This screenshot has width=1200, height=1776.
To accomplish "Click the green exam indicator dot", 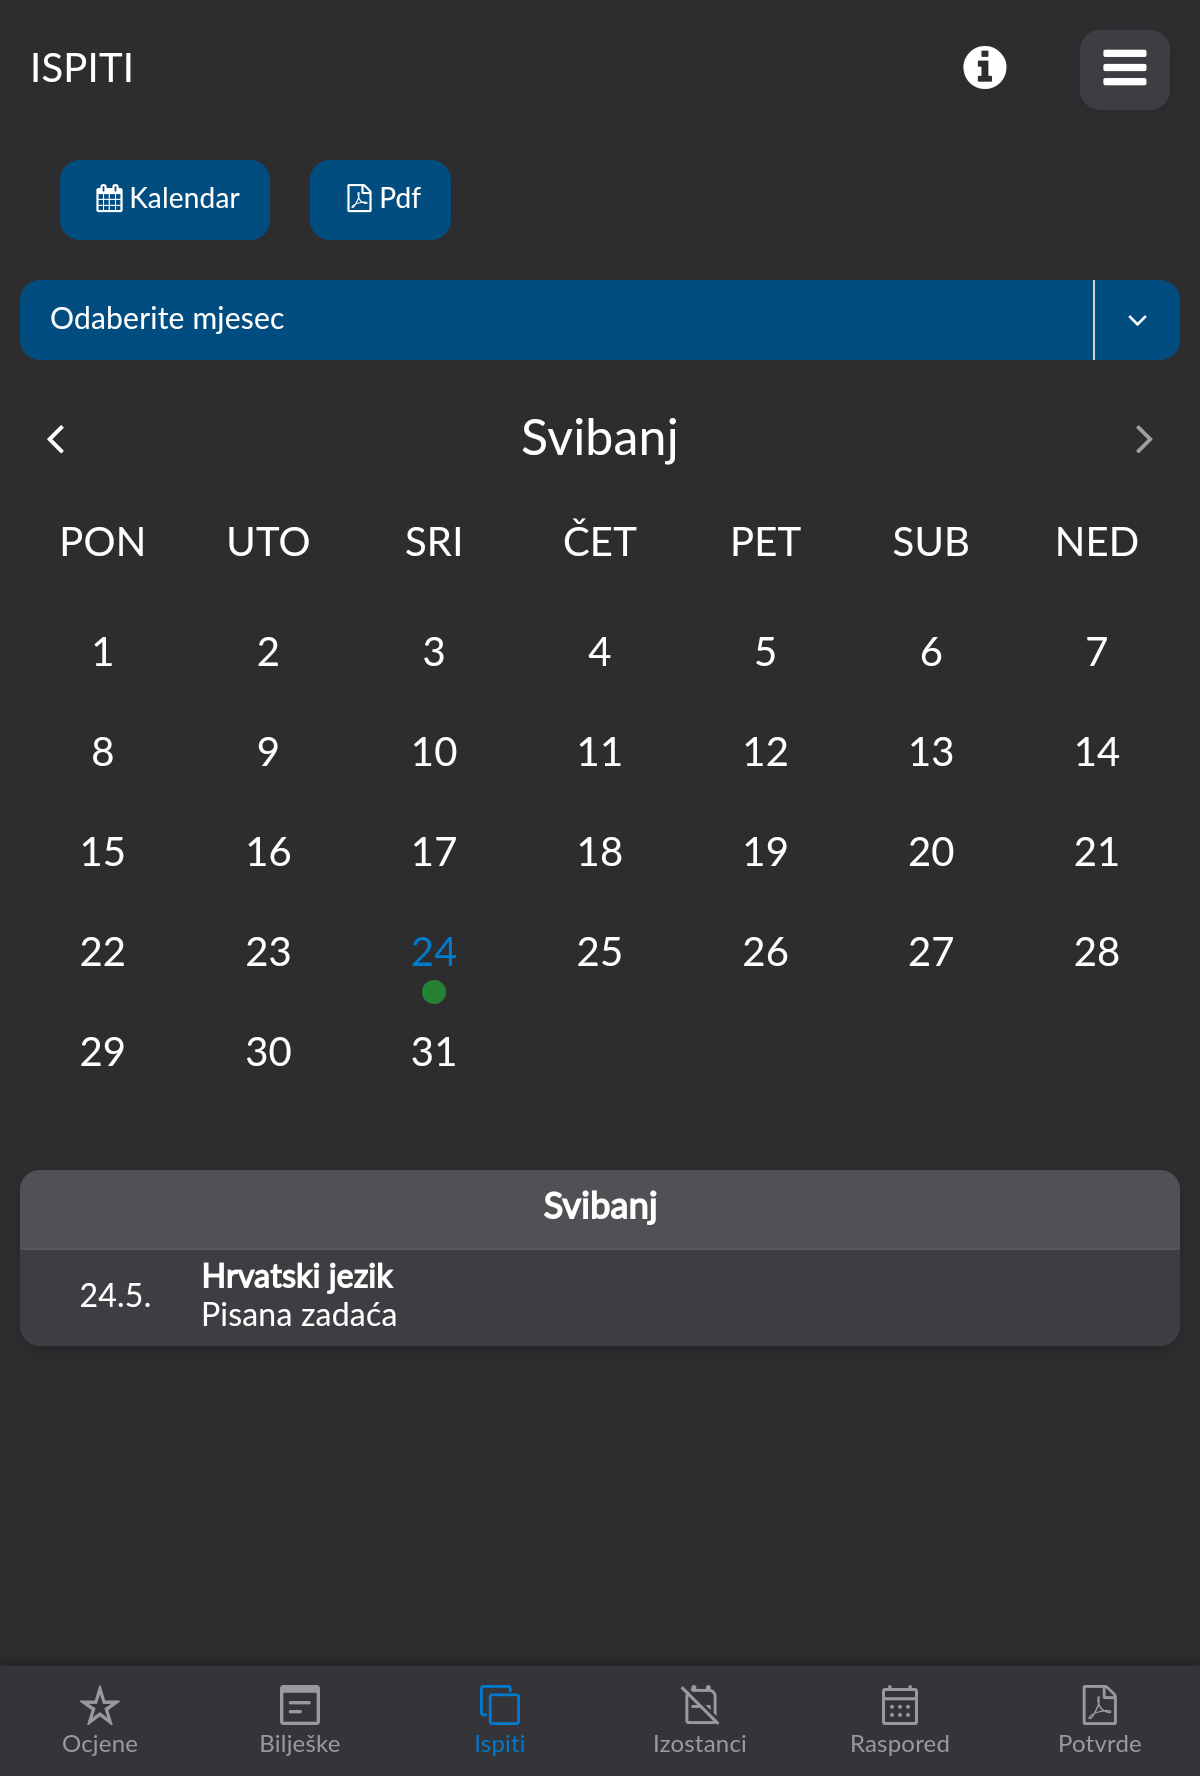I will click(x=433, y=992).
